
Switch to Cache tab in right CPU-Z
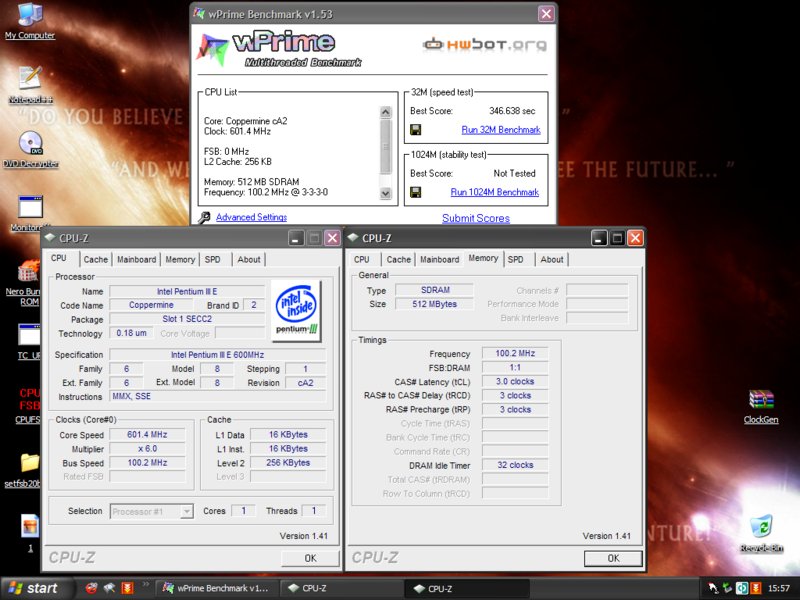tap(398, 259)
